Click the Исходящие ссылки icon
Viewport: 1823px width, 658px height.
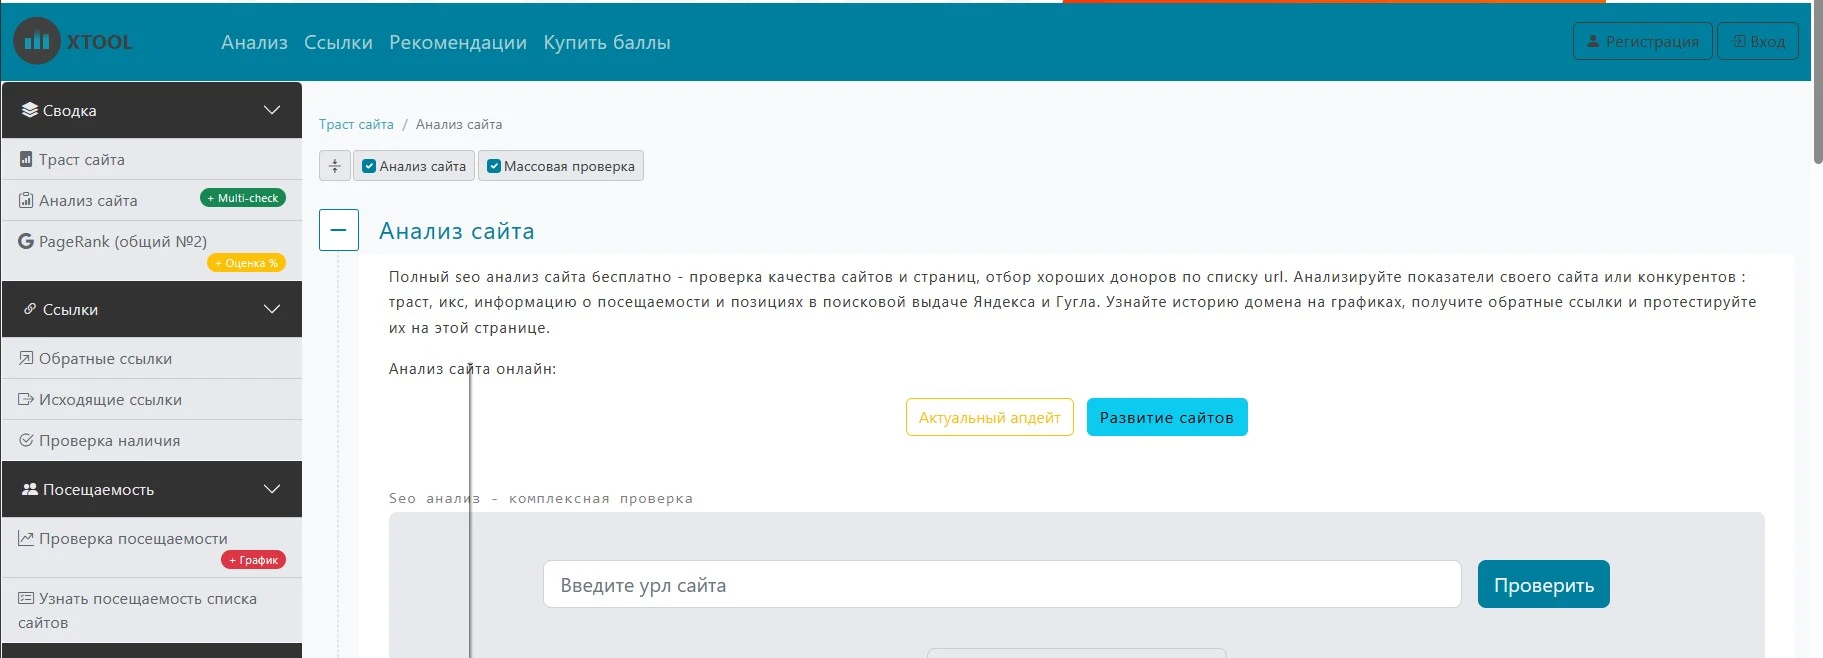(x=26, y=399)
